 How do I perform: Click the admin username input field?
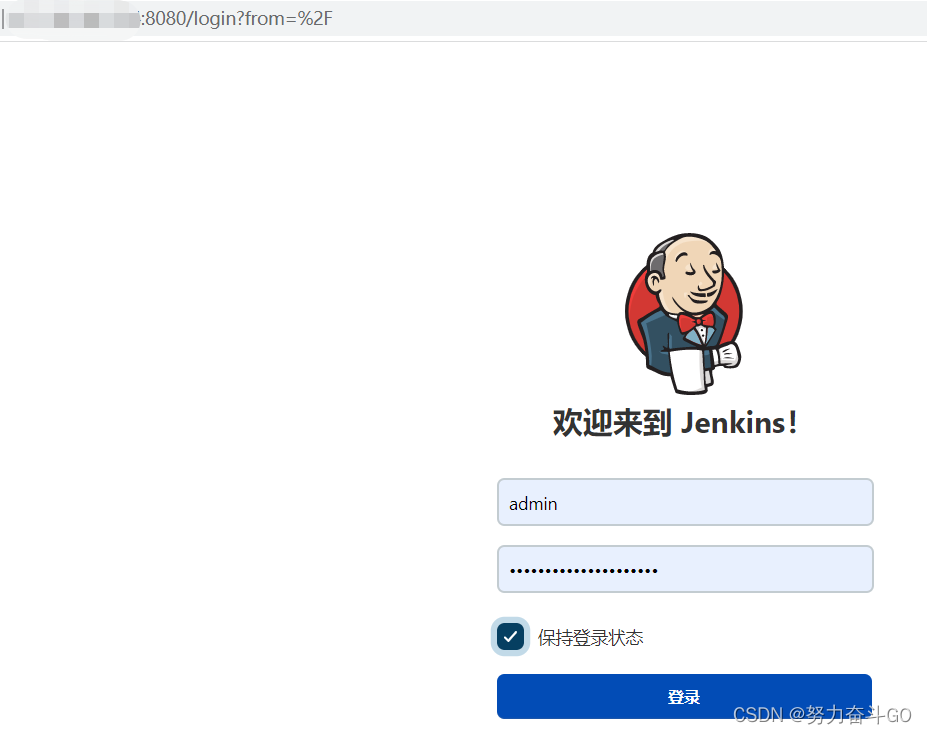(x=685, y=502)
